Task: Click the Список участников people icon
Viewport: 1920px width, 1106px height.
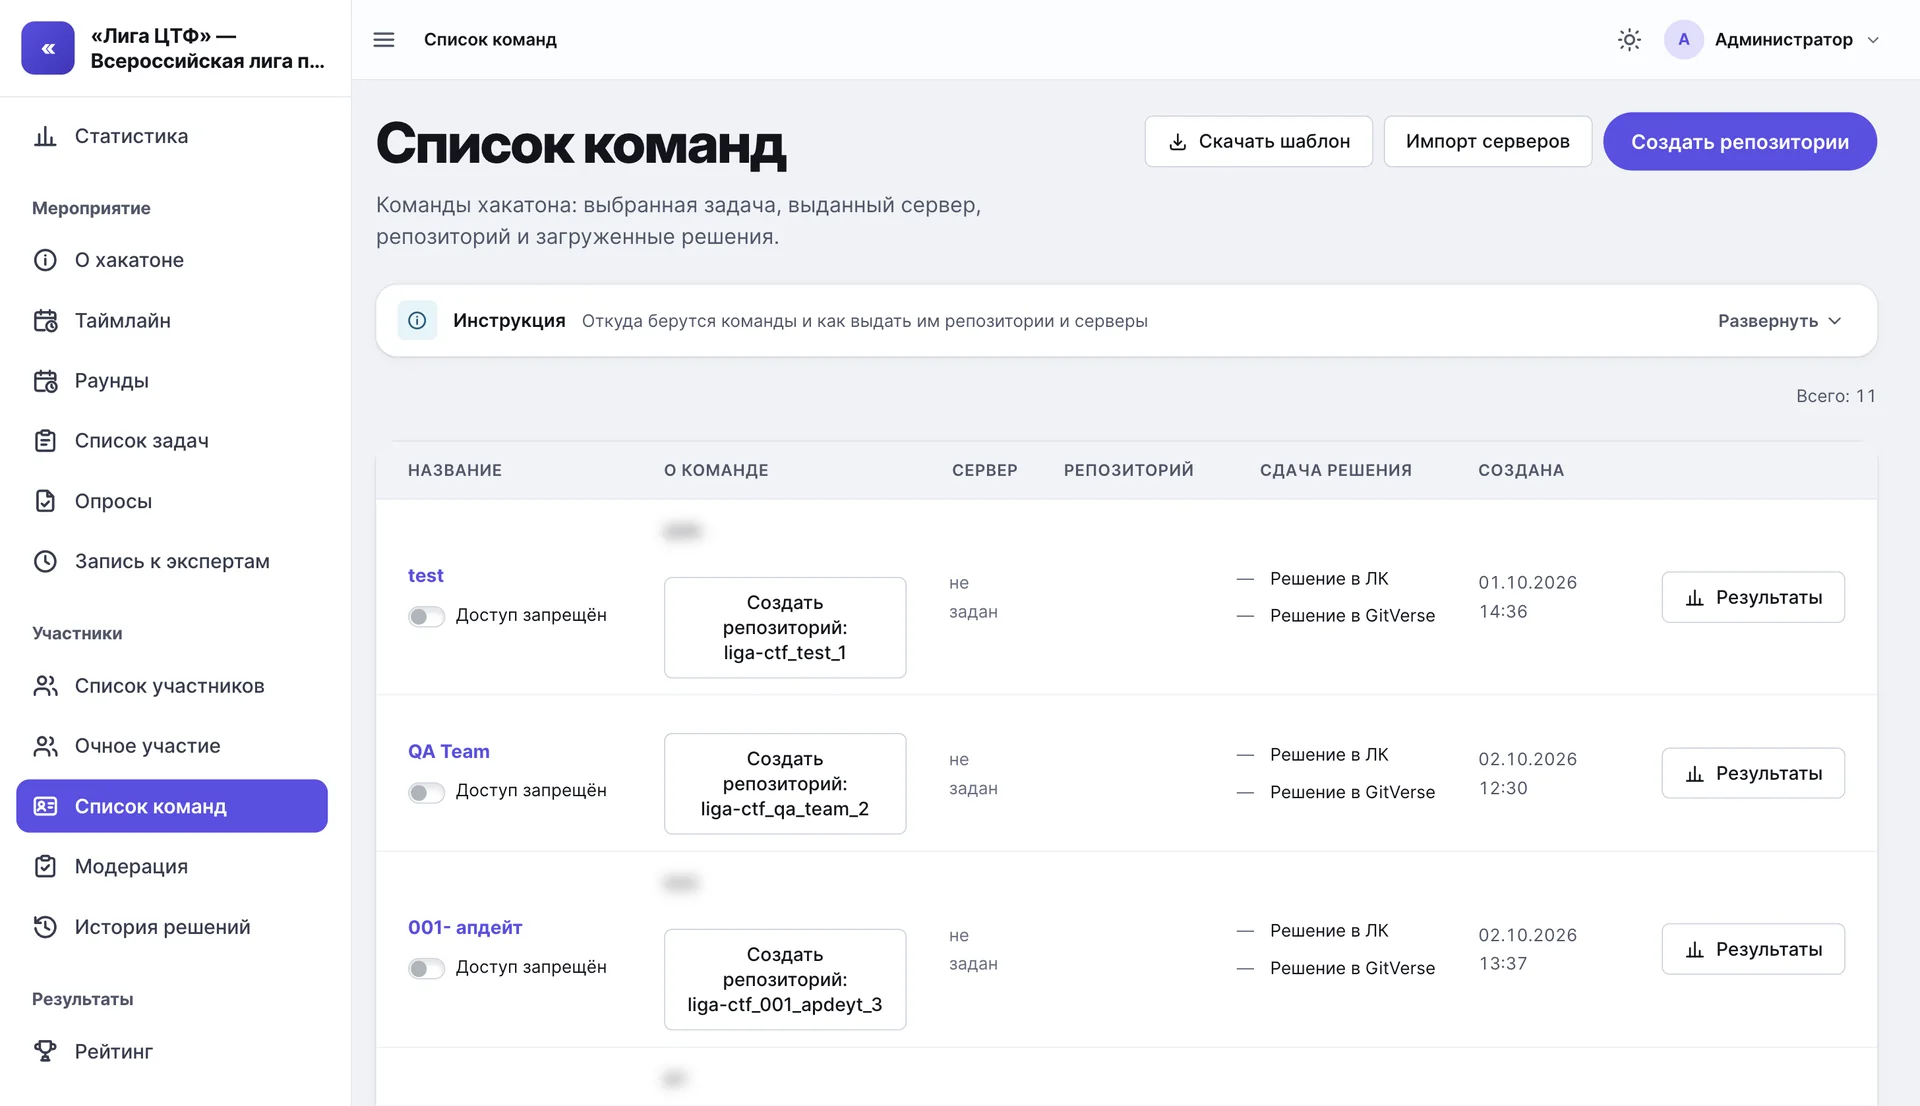Action: pos(45,686)
